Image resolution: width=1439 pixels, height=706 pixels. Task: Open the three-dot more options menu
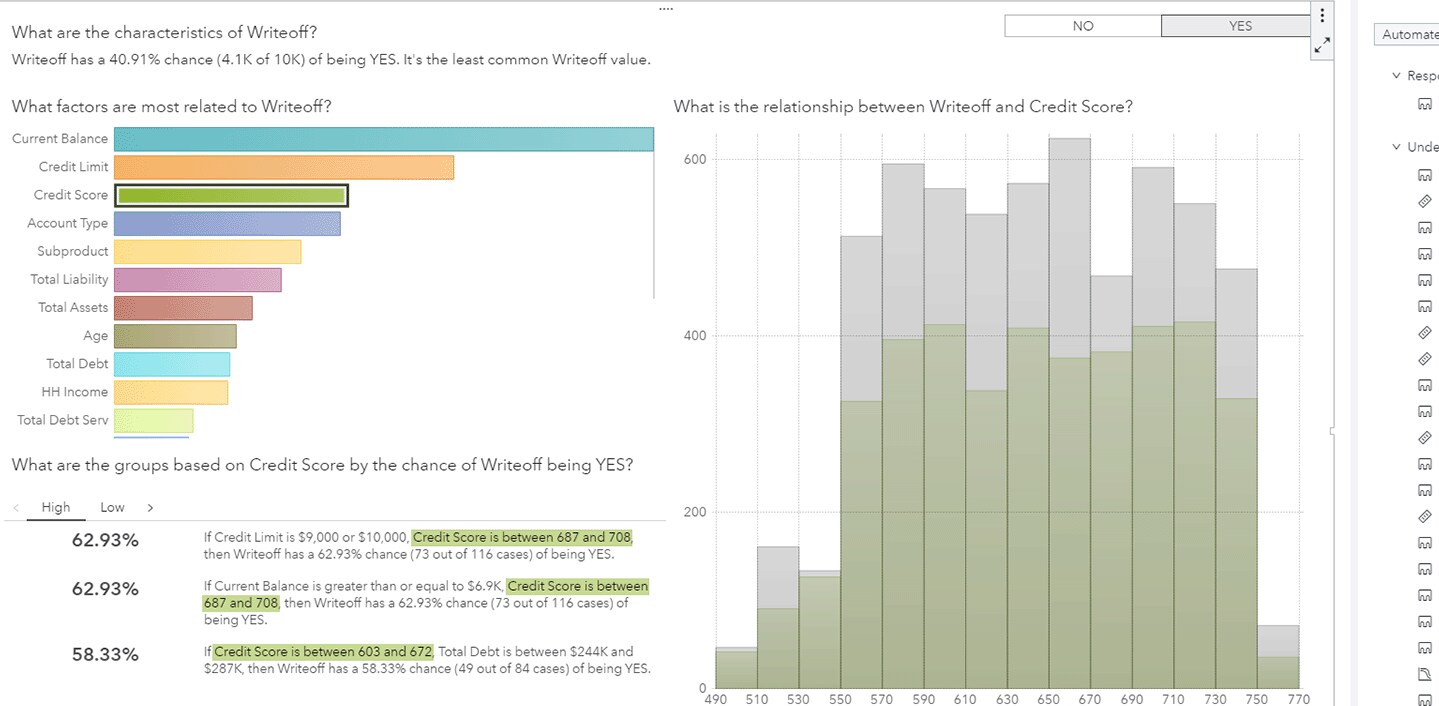[1322, 16]
